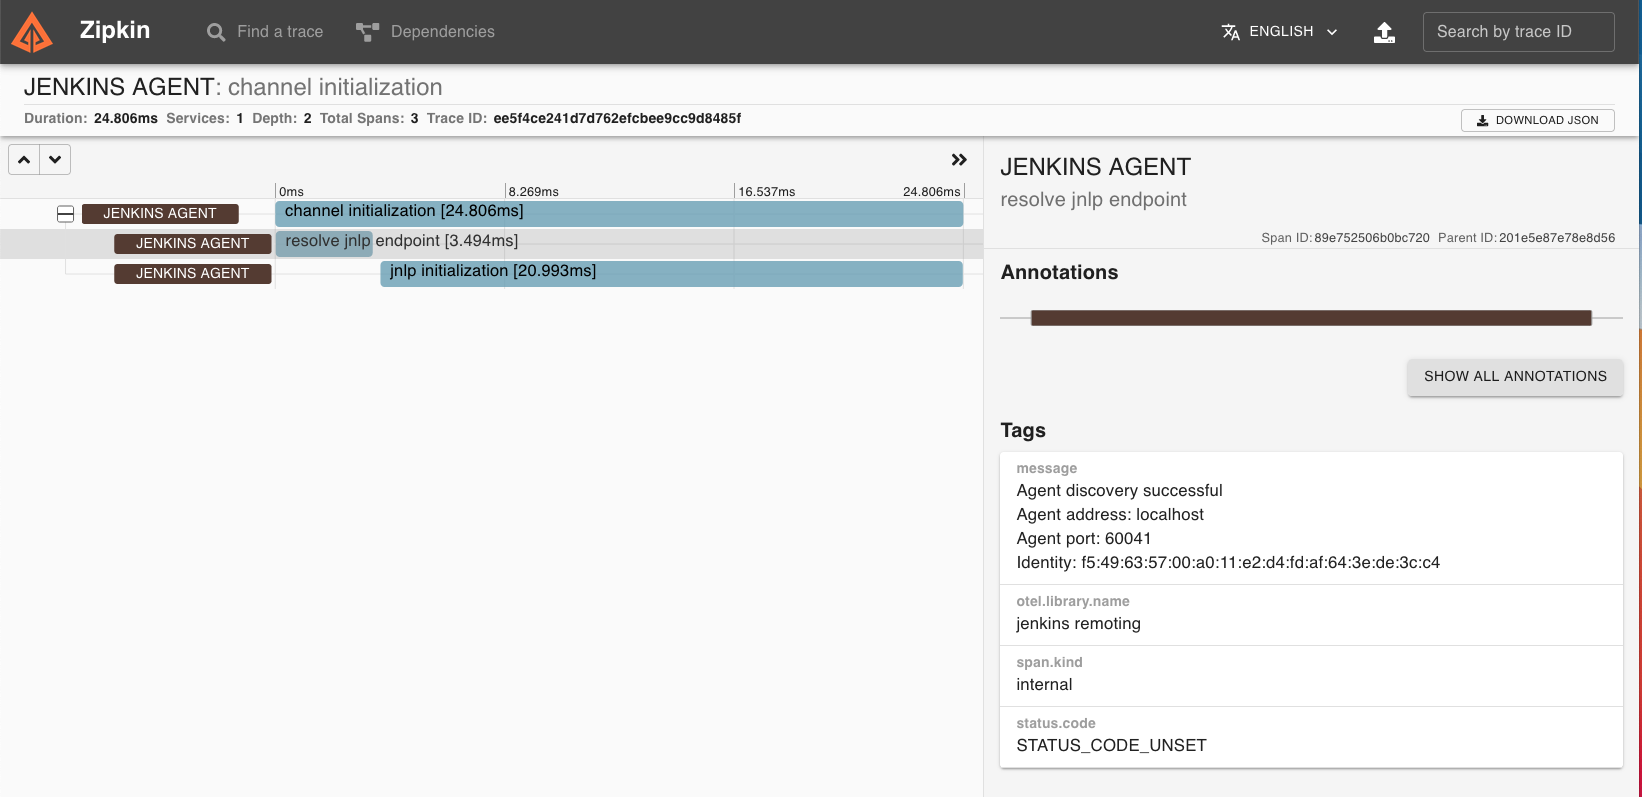Click the JENKINS AGENT heading in detail panel
This screenshot has height=797, width=1642.
coord(1096,167)
